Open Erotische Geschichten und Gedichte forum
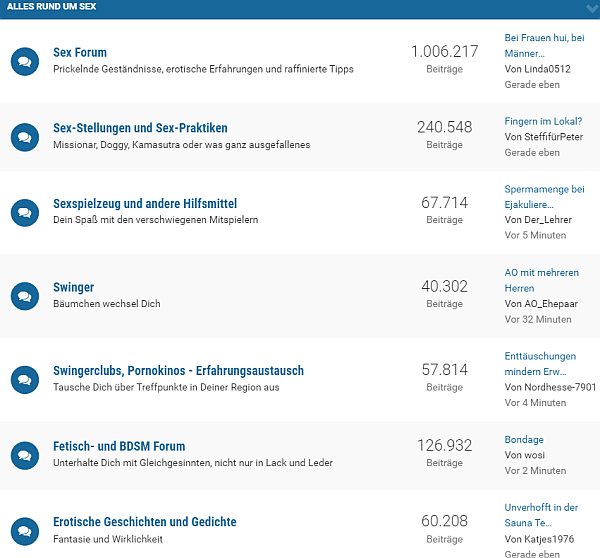Screen dimensions: 600x558 tap(144, 522)
